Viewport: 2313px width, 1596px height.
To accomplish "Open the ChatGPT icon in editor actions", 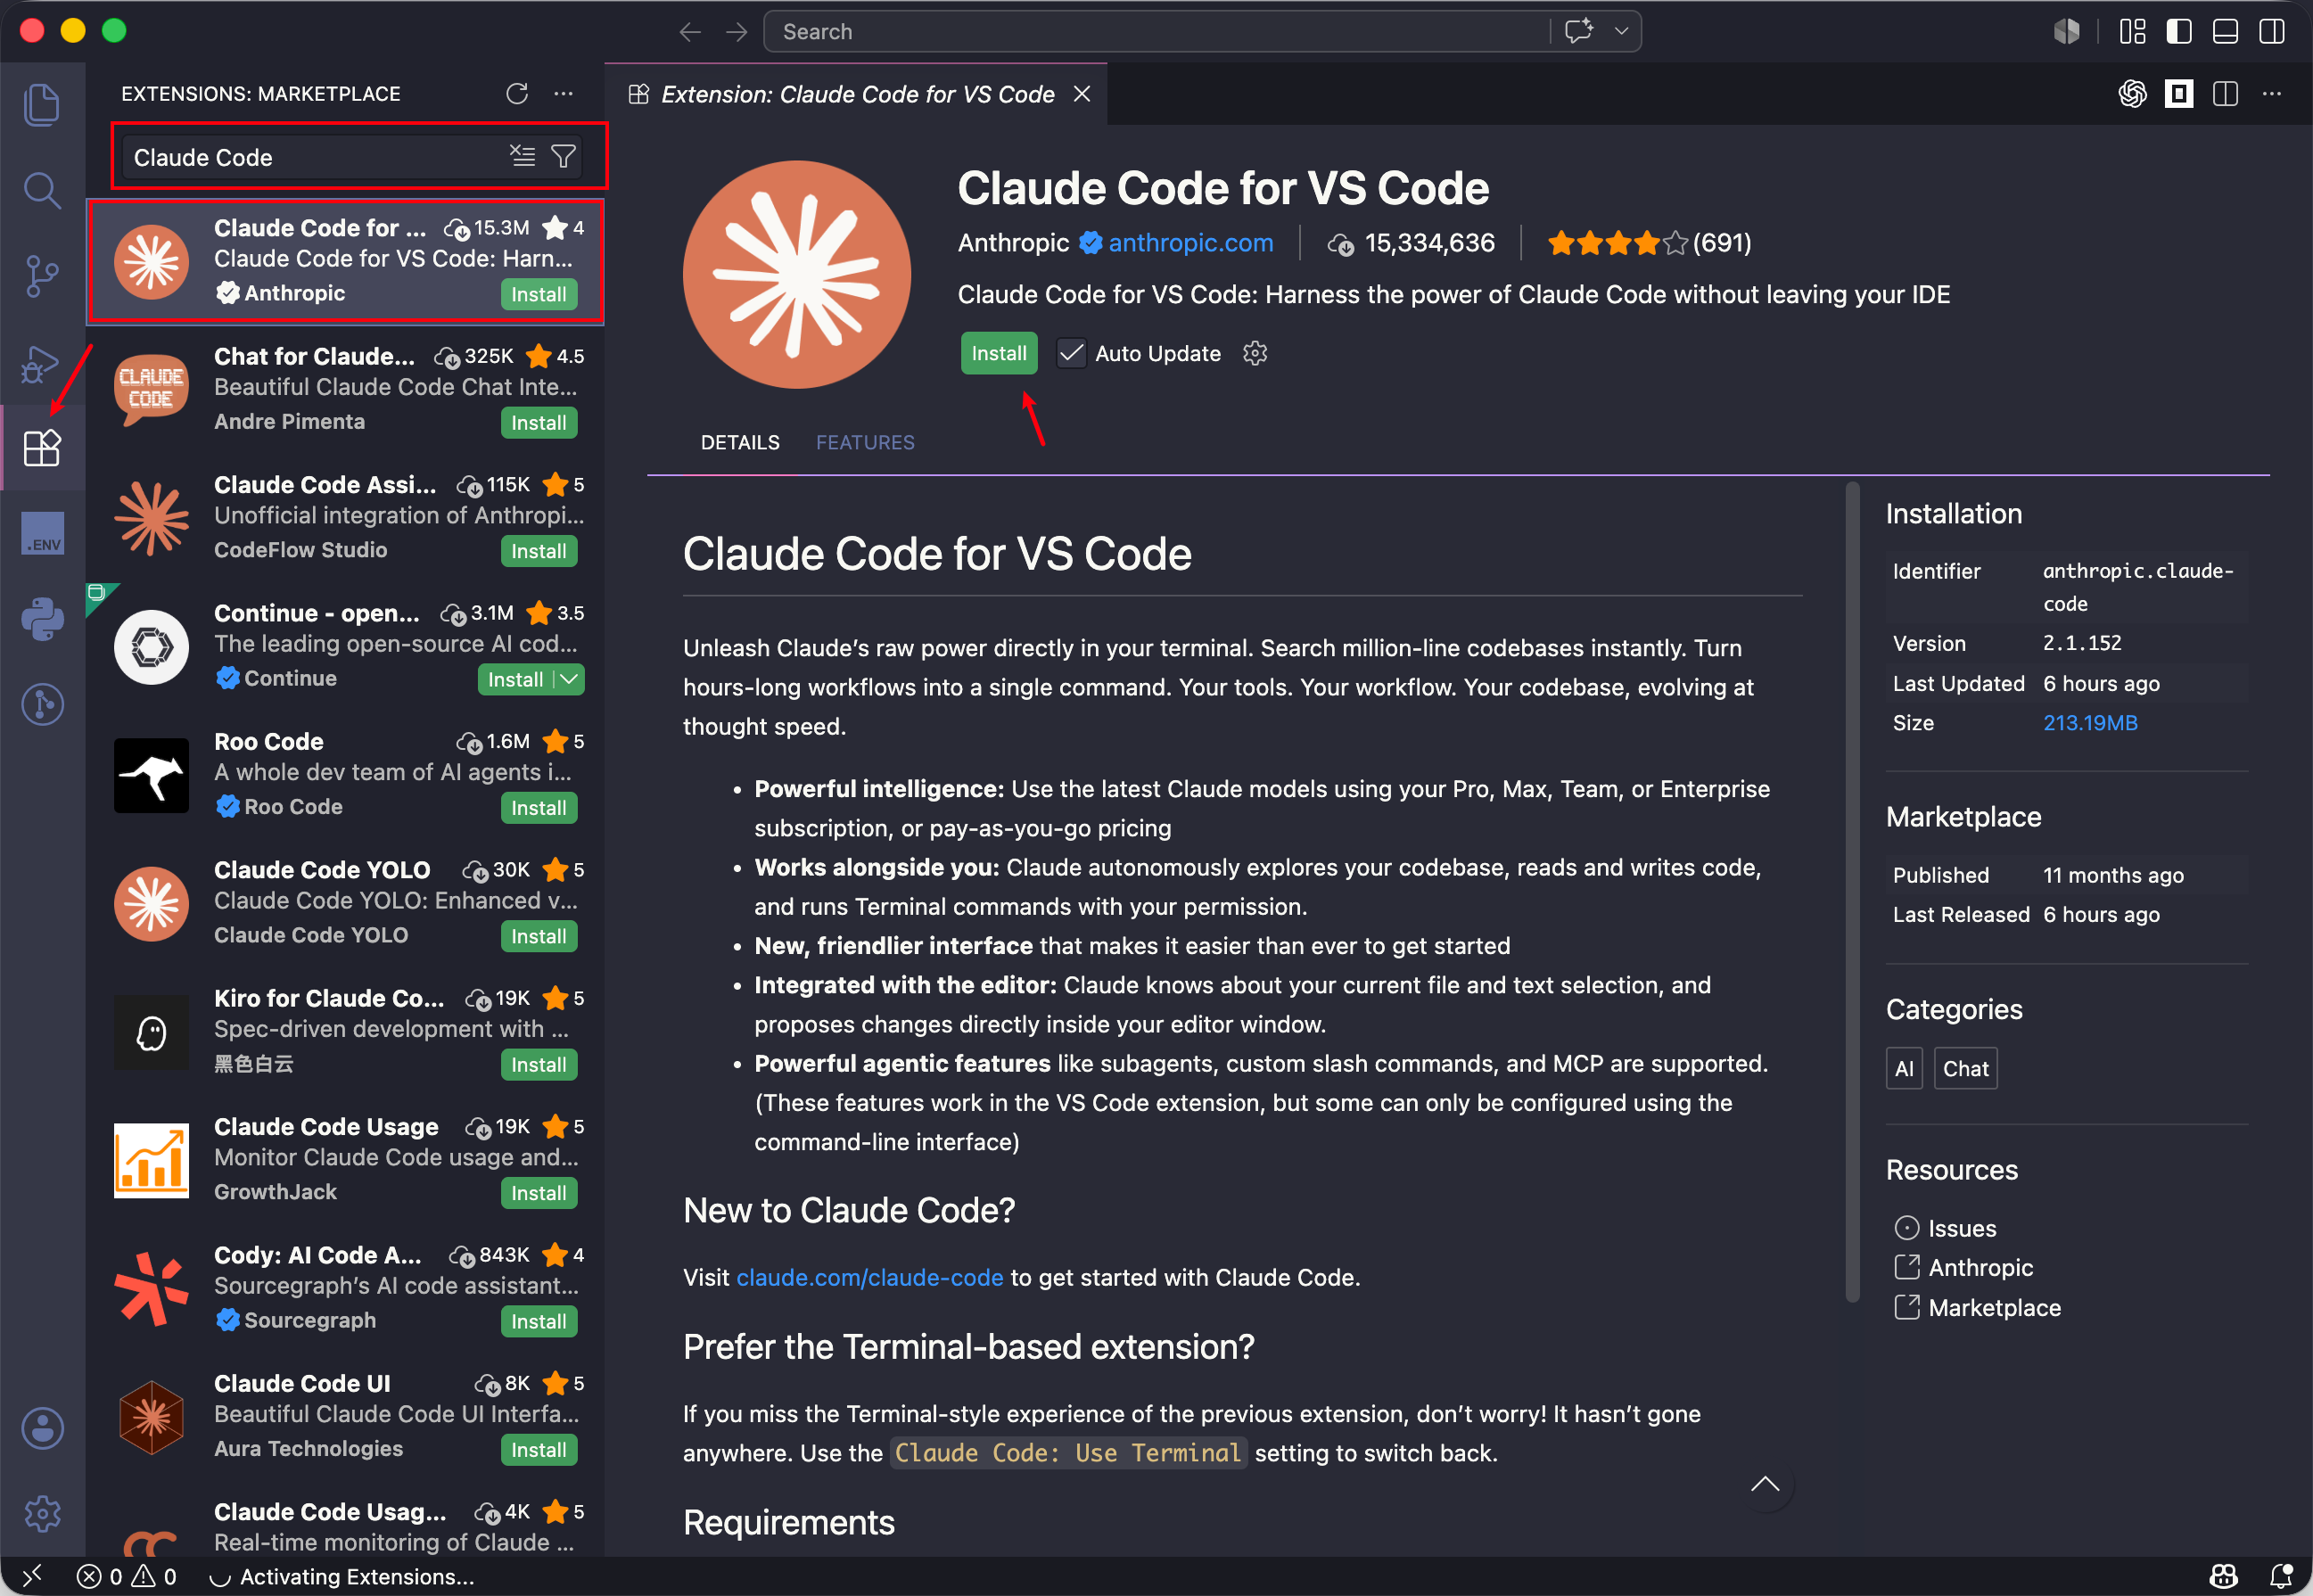I will [x=2132, y=94].
